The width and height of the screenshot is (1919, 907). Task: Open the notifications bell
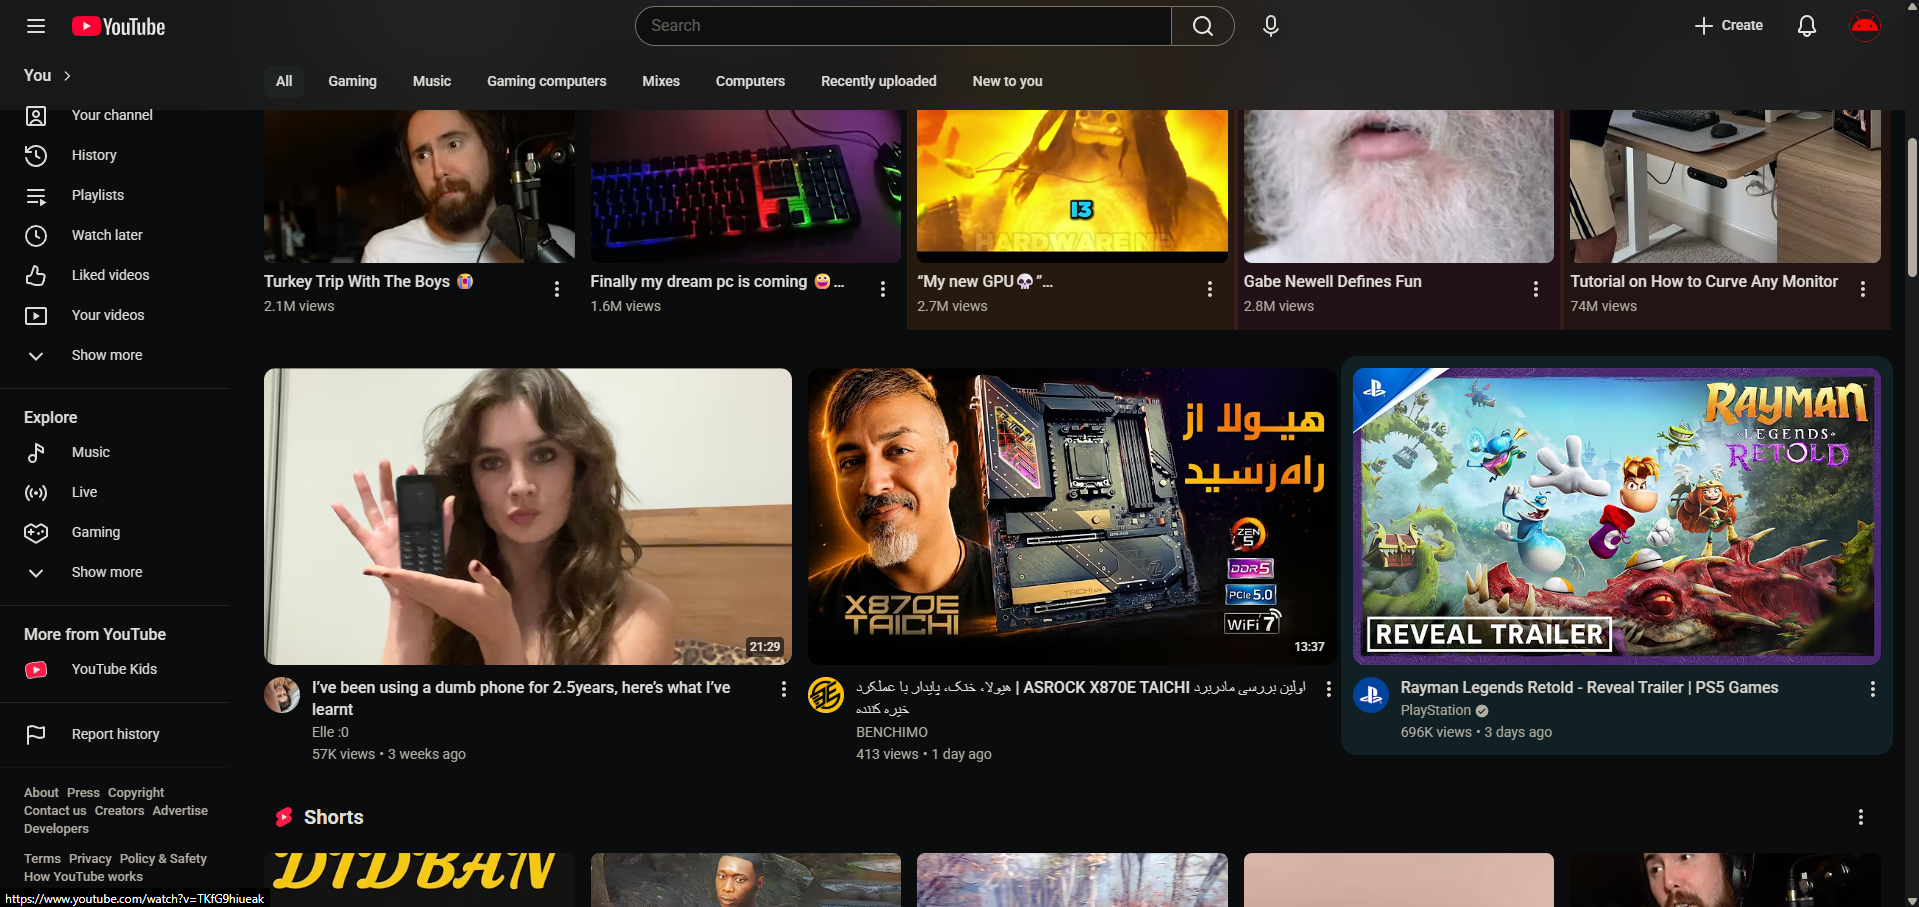coord(1806,26)
